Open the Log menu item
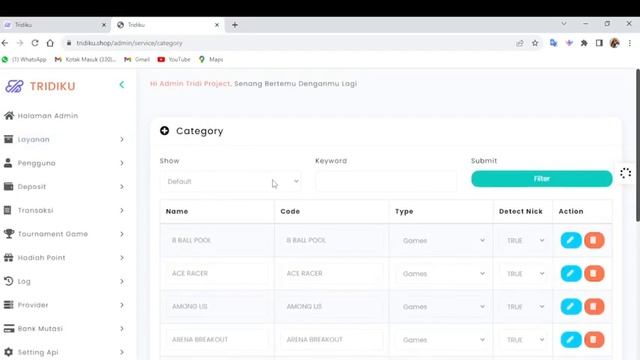 (65, 282)
